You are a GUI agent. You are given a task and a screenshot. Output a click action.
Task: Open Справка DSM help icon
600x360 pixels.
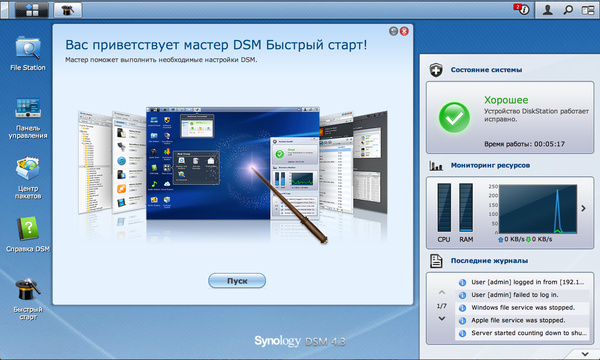(x=28, y=235)
